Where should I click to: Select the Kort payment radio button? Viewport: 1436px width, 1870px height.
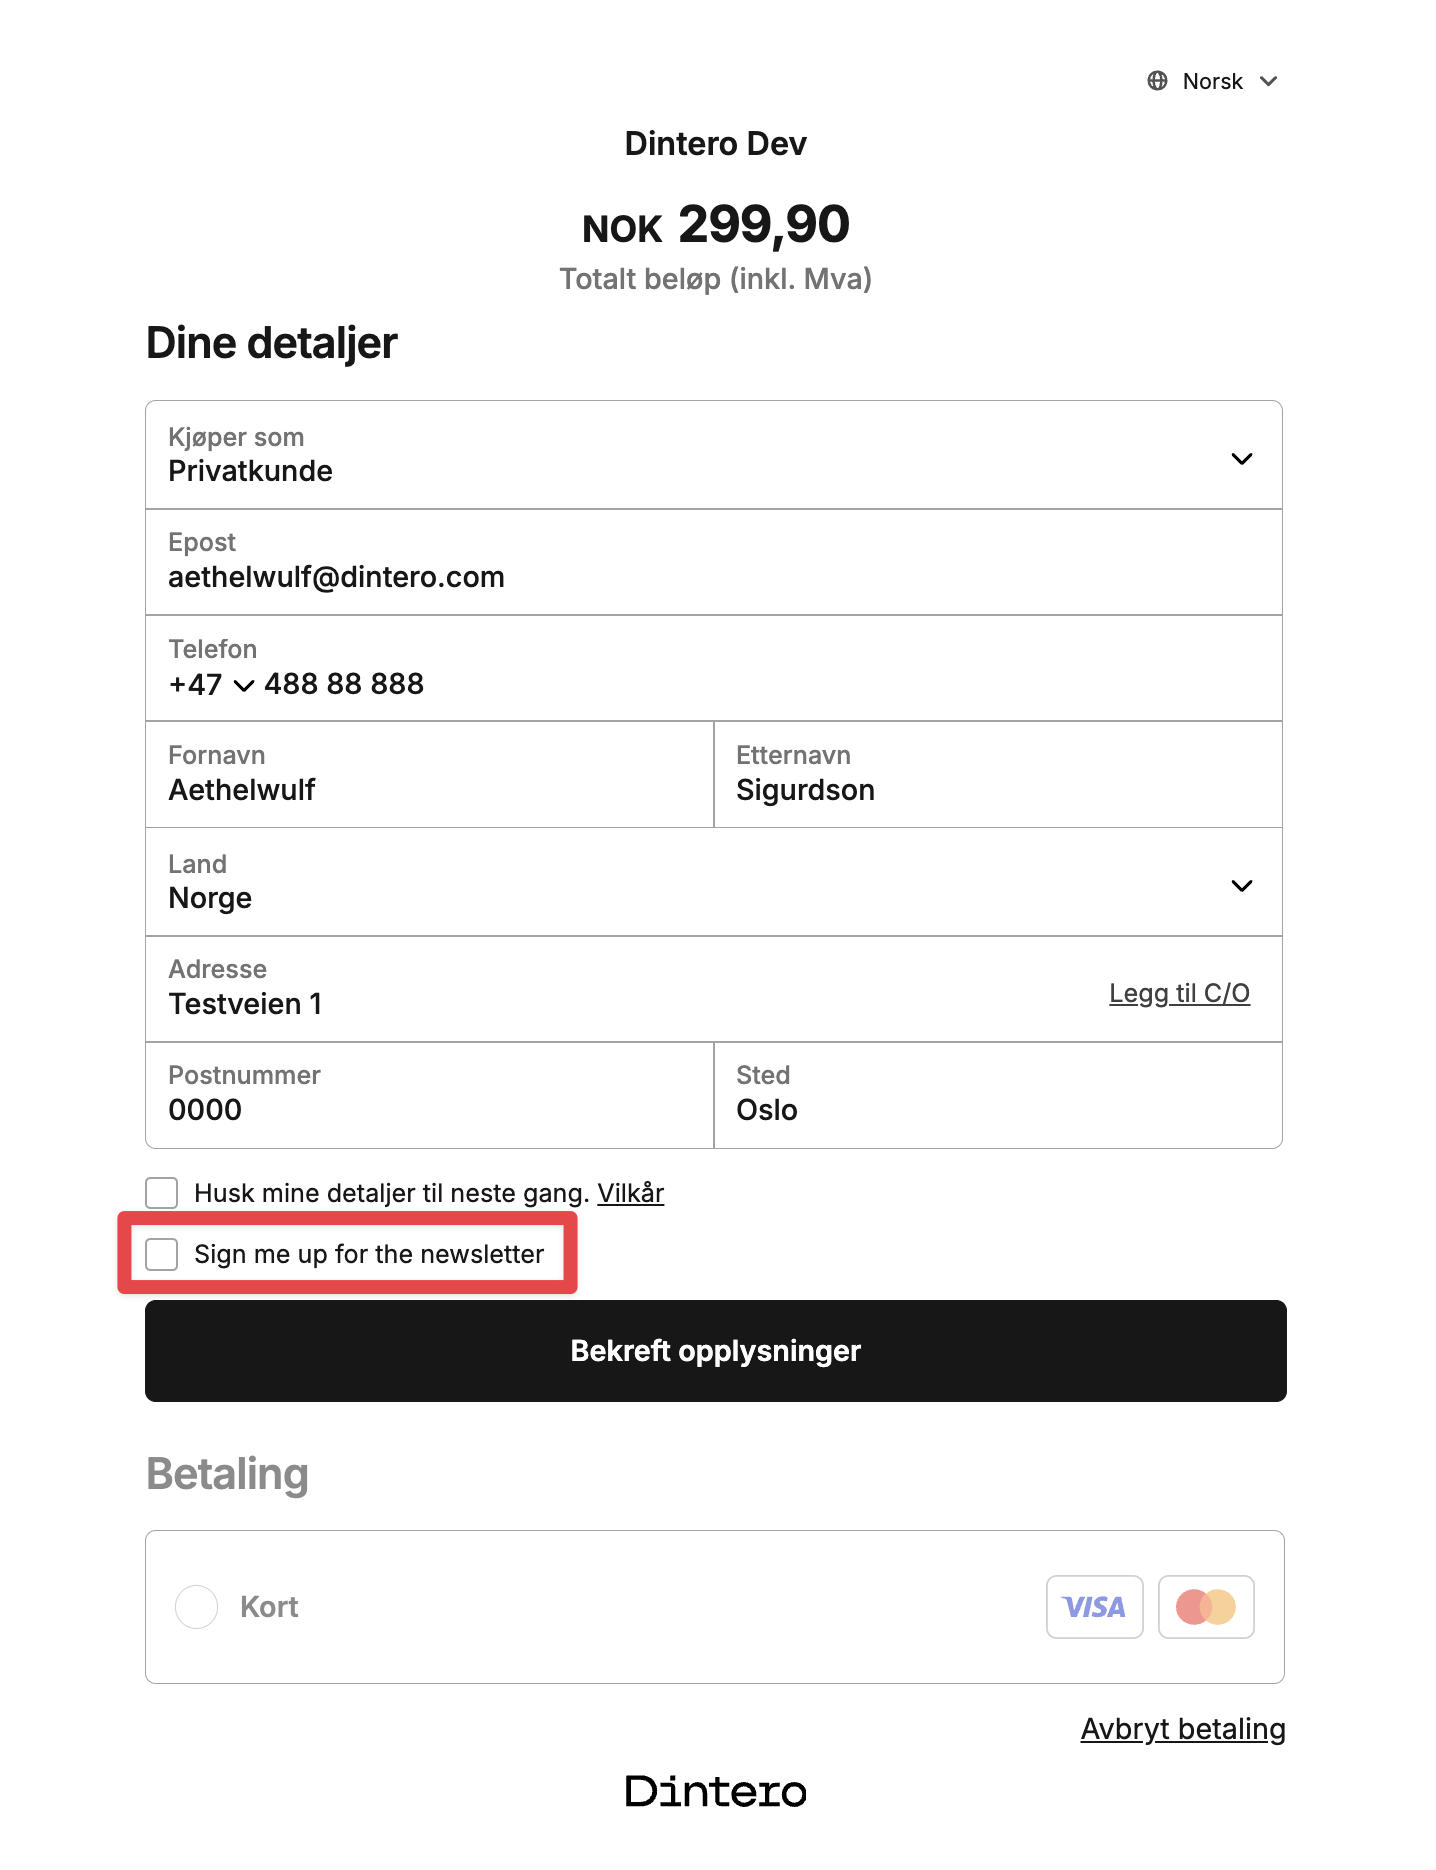[197, 1607]
